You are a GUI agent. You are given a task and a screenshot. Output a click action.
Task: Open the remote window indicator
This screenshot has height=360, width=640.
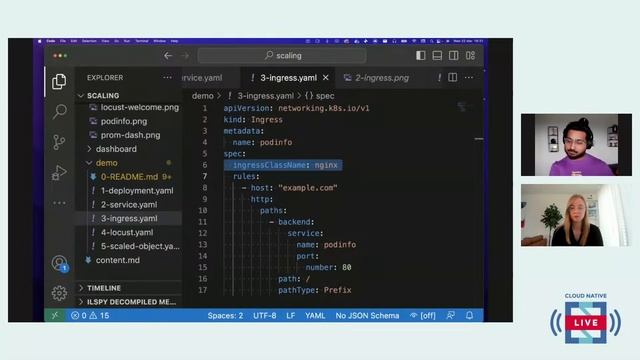click(x=54, y=315)
